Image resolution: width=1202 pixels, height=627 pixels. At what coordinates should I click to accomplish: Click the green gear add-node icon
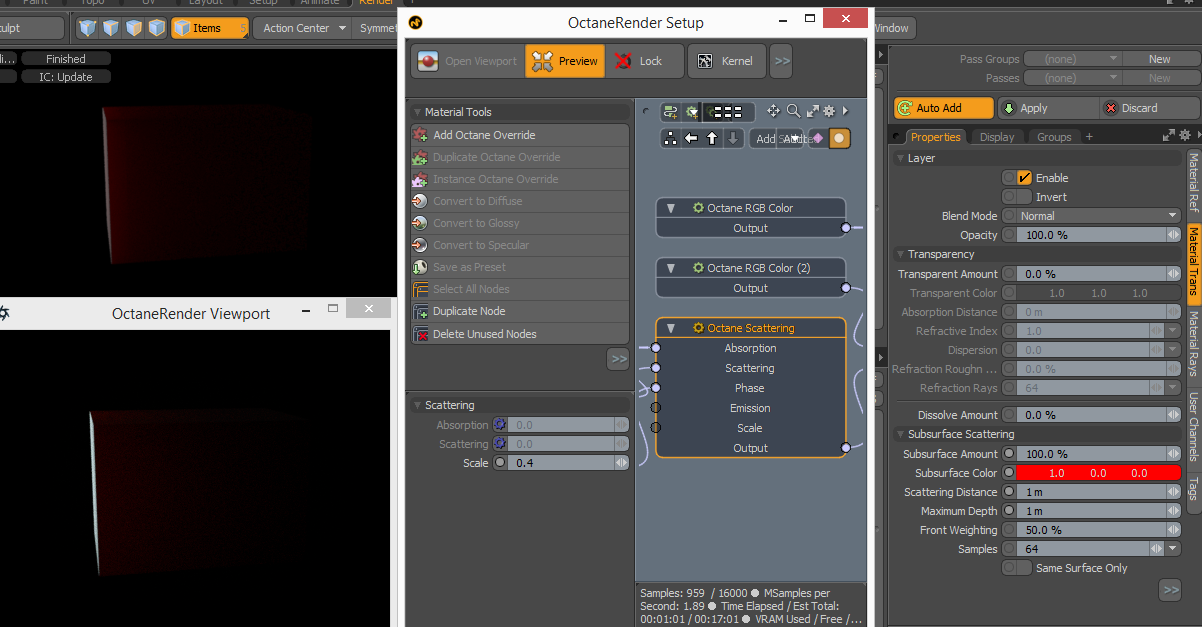click(692, 111)
